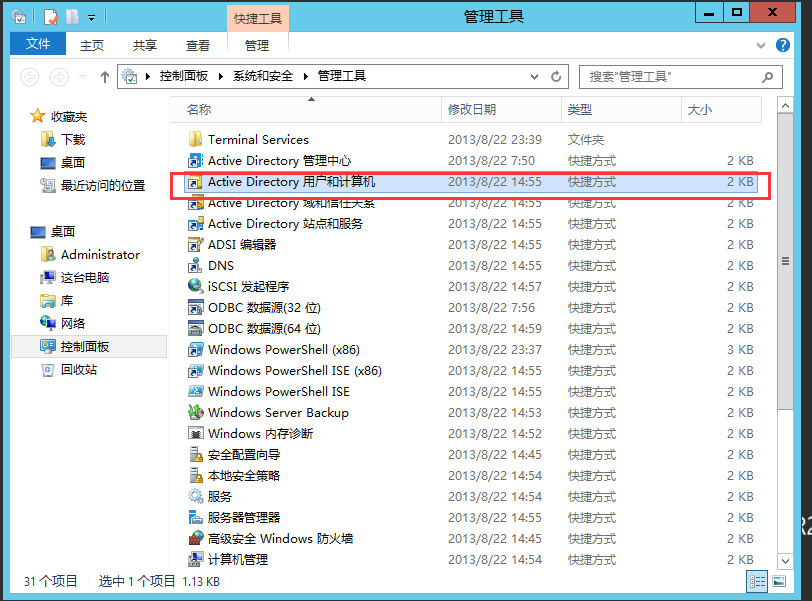Click the ODBC 数据源(32 位) icon

point(195,307)
